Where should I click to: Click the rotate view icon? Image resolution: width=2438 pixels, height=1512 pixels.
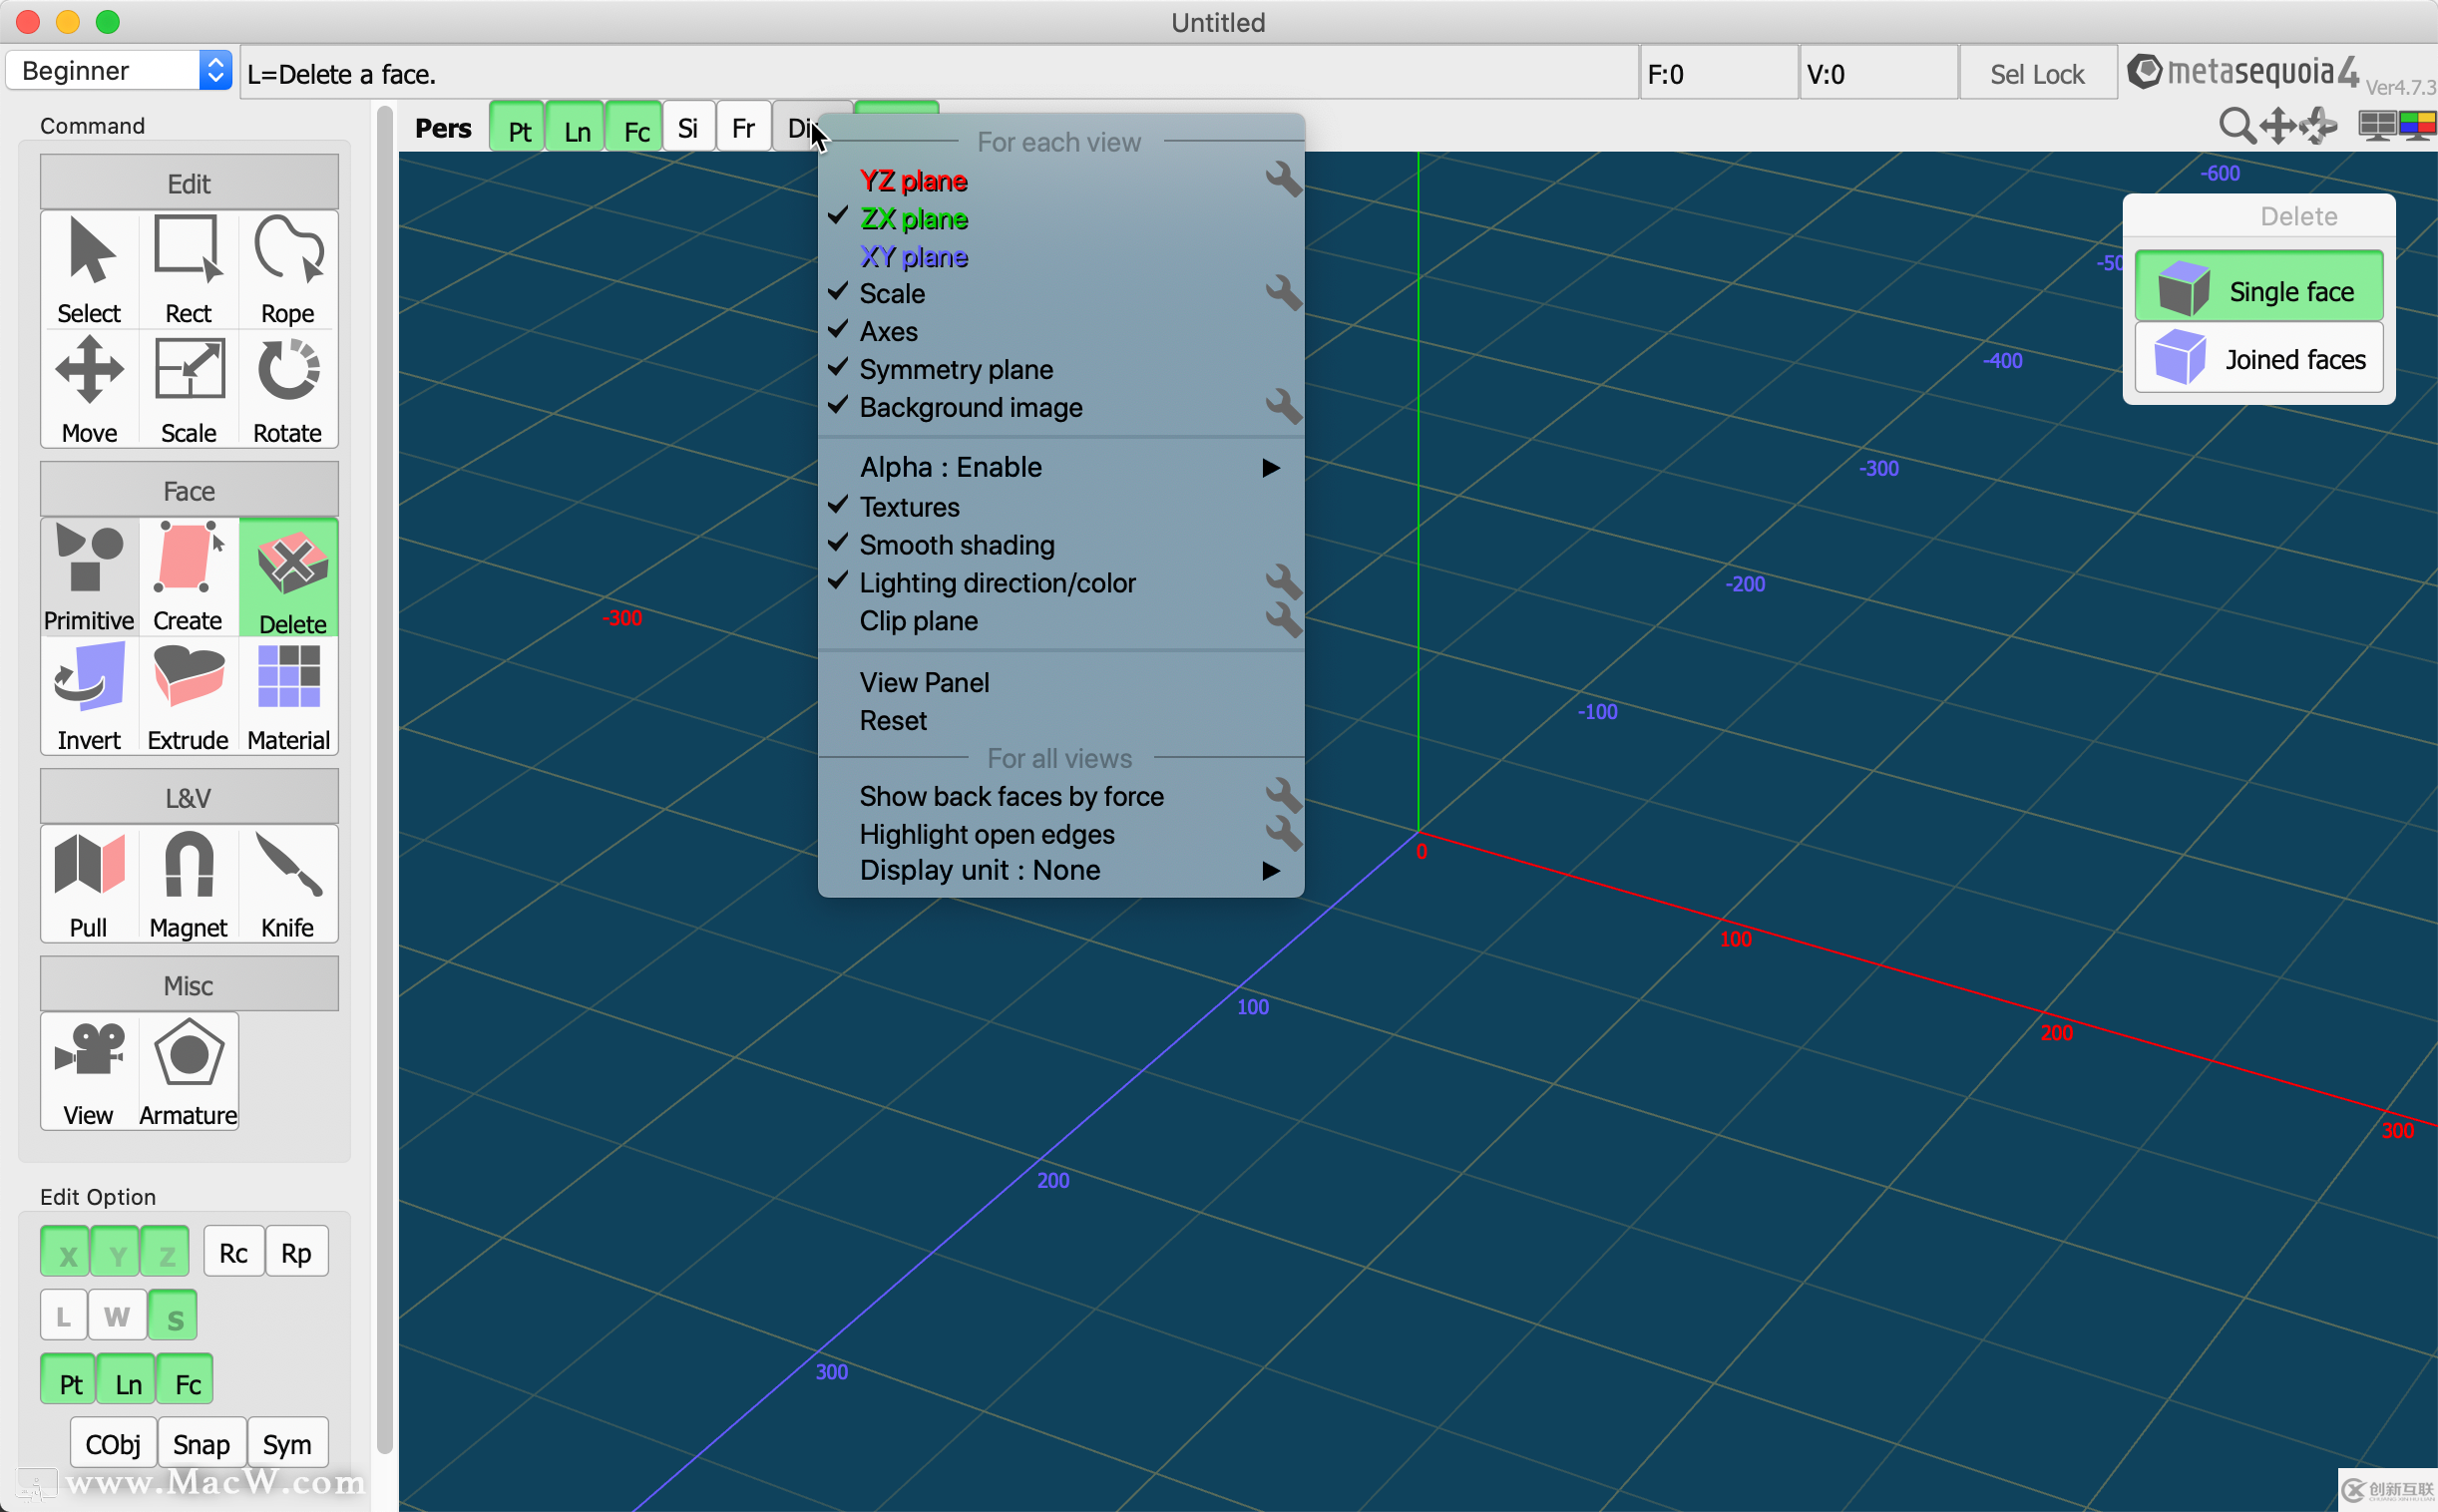point(2318,126)
